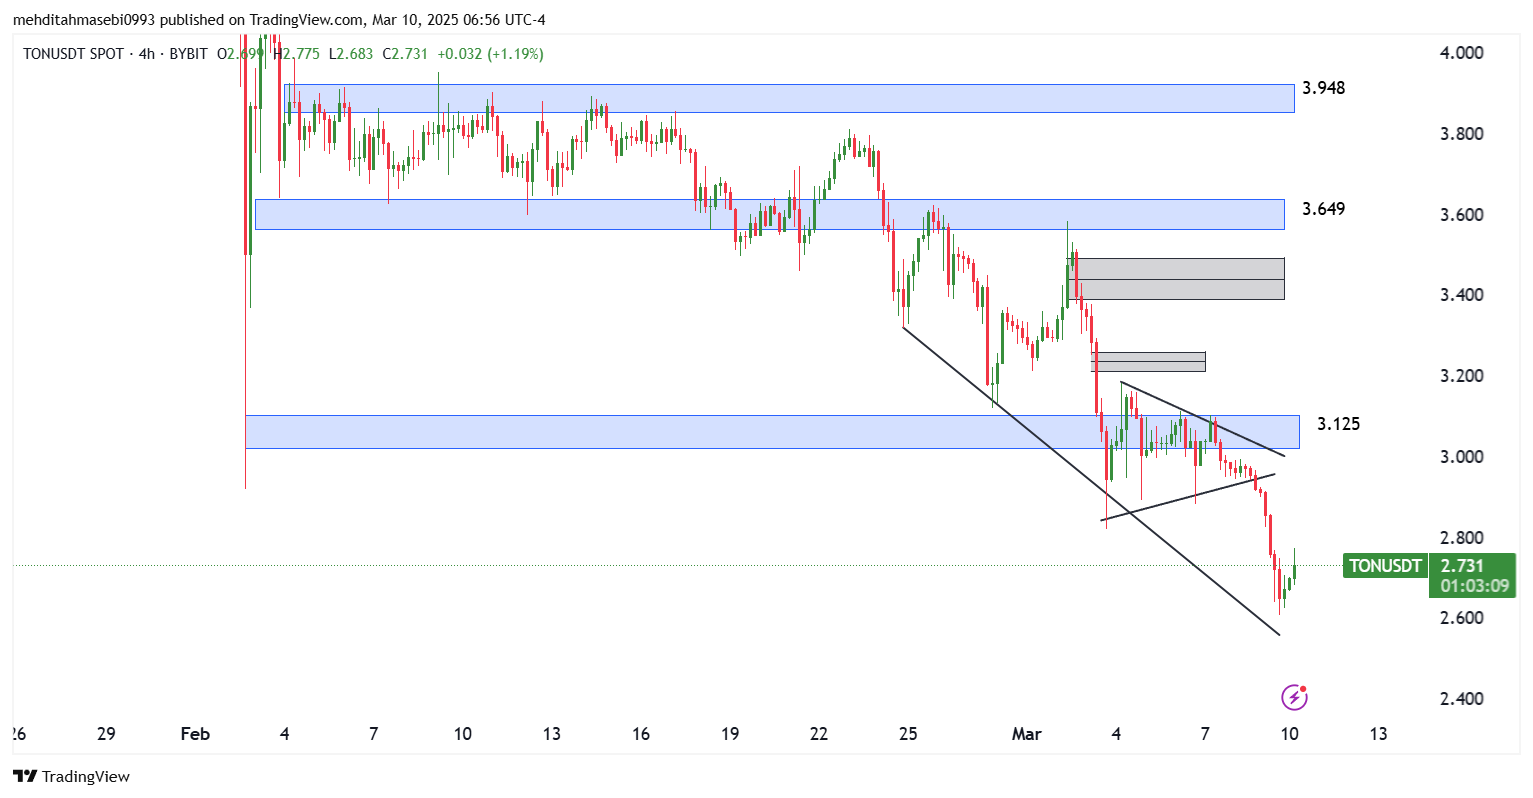Select the upper gray supply zone rectangle
This screenshot has width=1533, height=798.
pos(1176,279)
